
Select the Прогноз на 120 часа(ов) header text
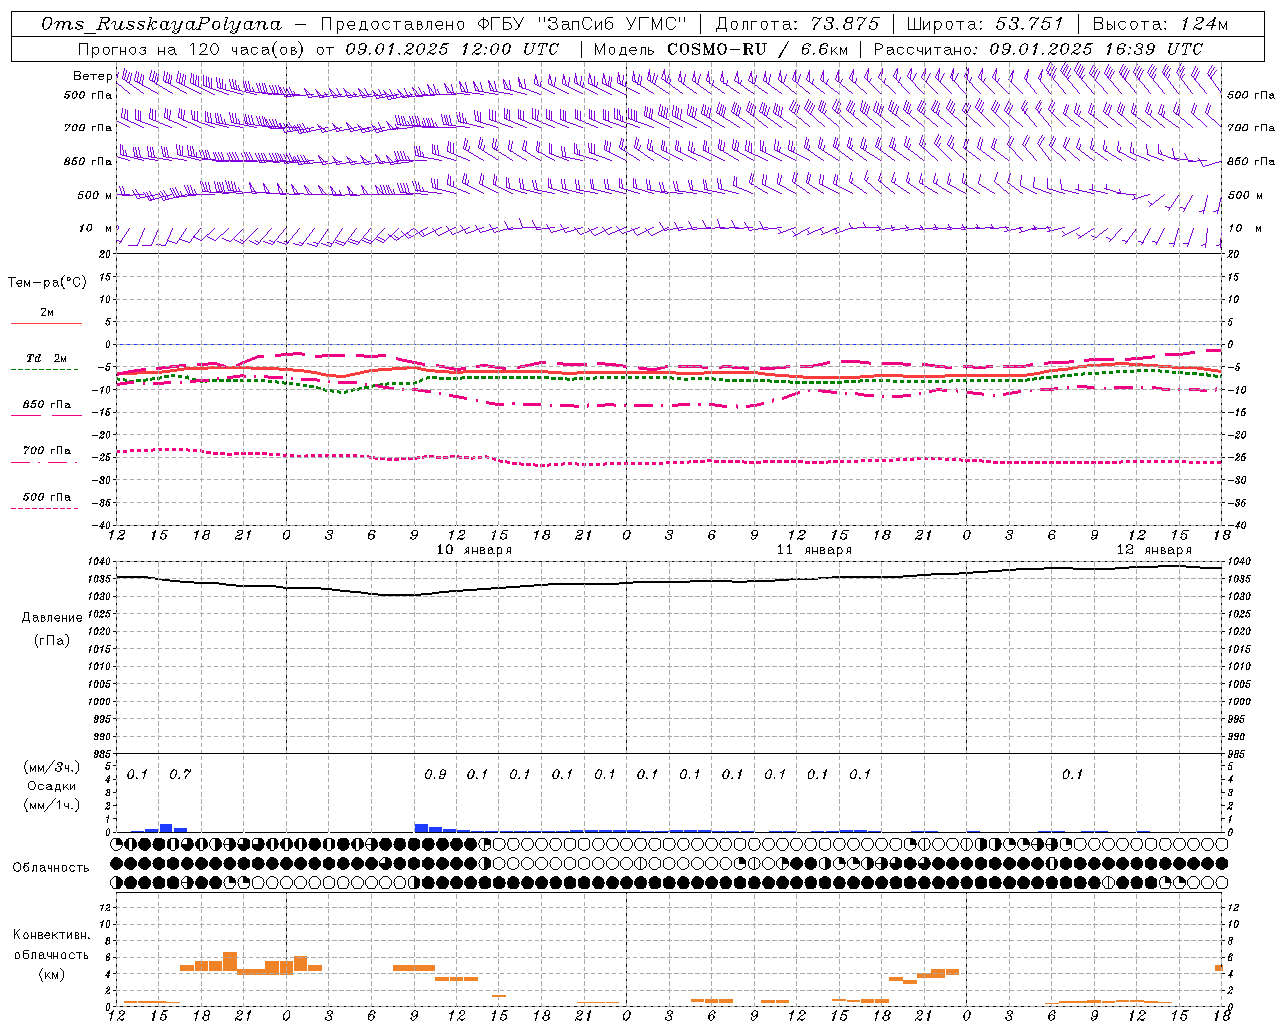click(x=193, y=49)
